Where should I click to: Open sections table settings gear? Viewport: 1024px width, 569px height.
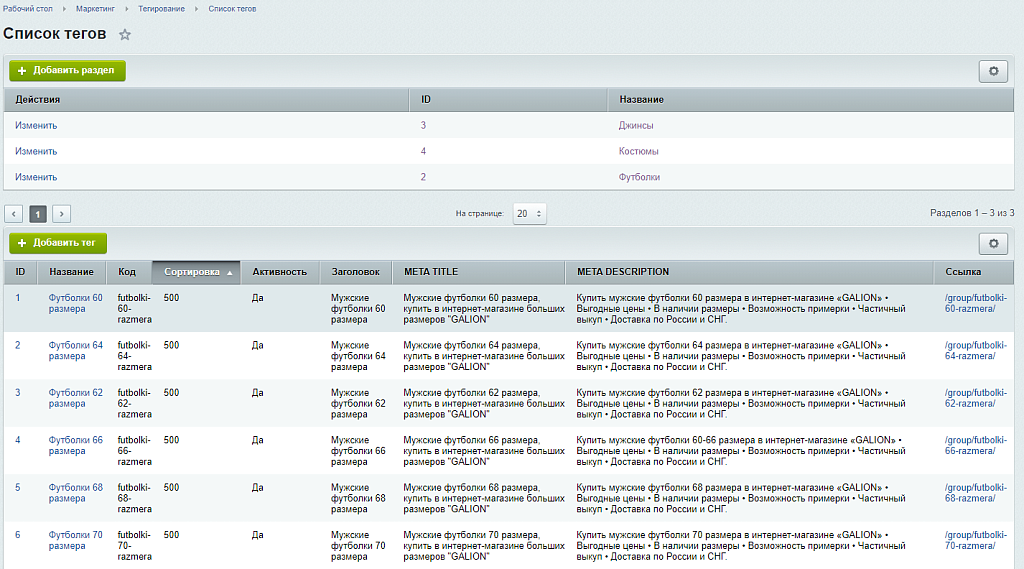click(992, 71)
